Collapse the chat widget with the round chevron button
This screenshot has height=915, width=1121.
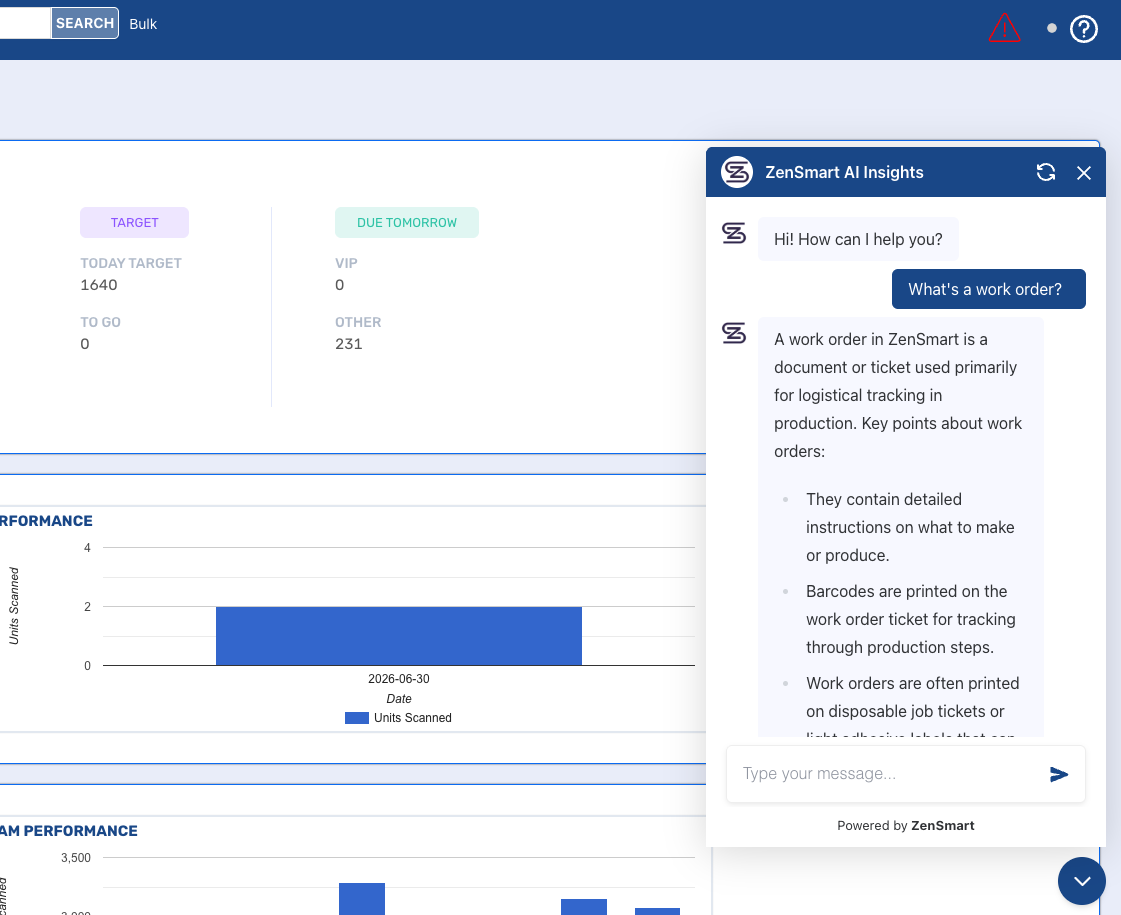[x=1082, y=881]
